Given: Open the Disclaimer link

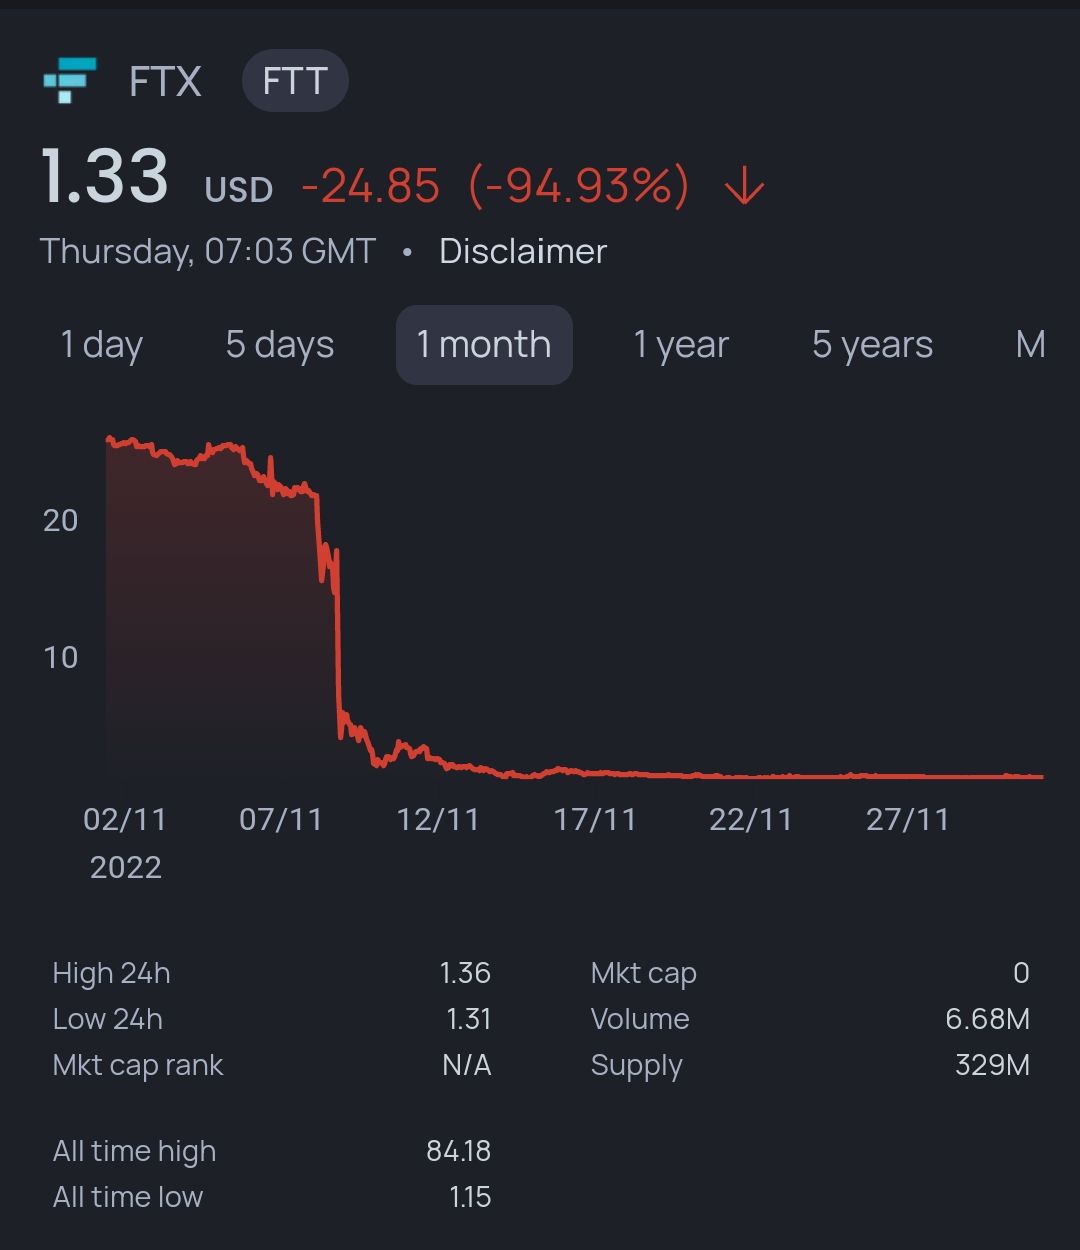Looking at the screenshot, I should tap(523, 251).
